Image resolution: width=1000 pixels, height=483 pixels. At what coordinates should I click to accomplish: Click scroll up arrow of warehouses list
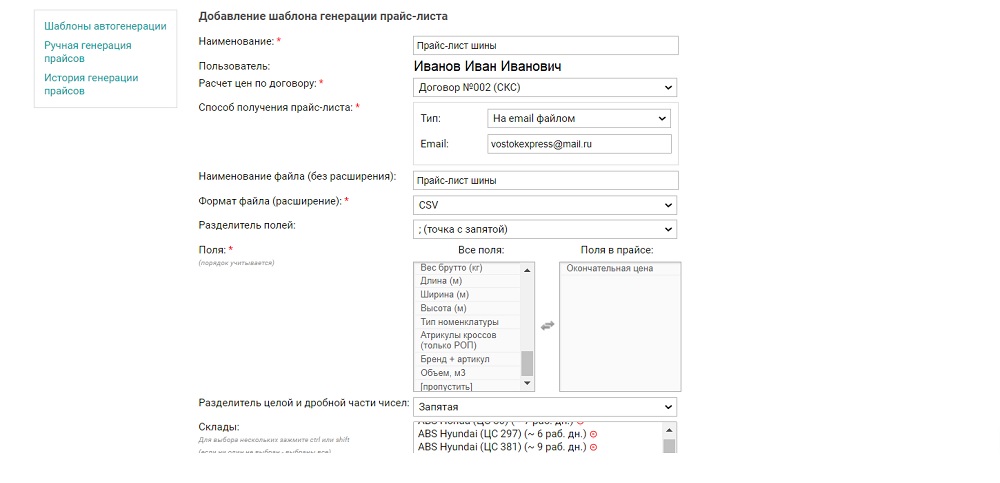point(670,429)
